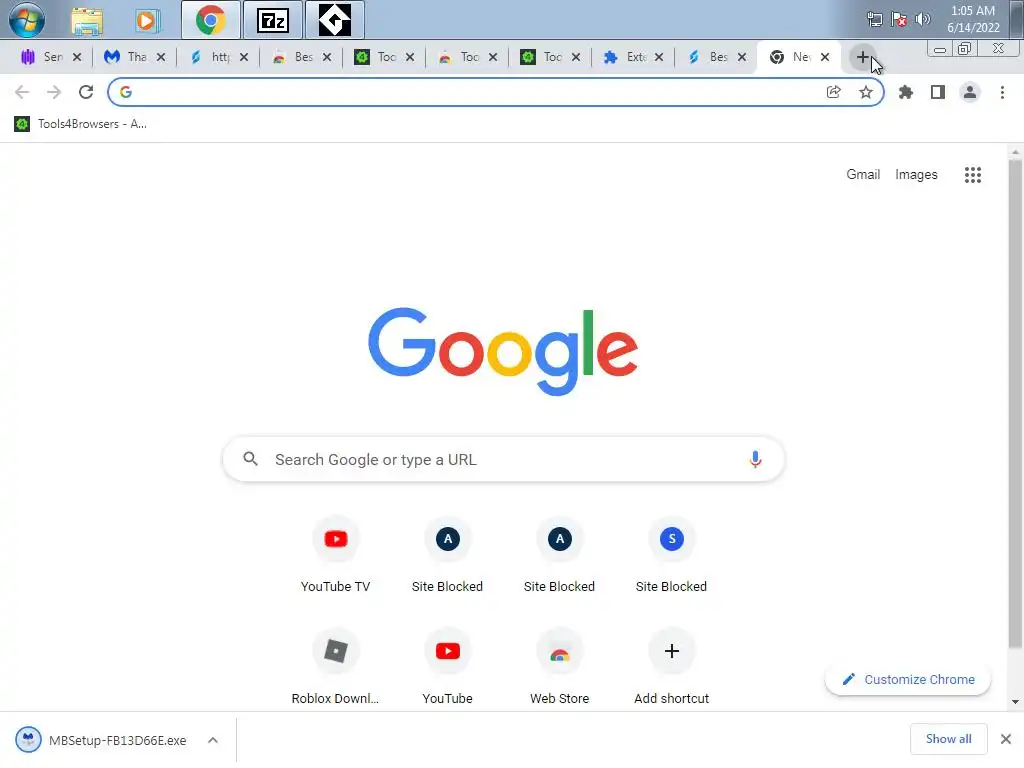The image size is (1024, 768).
Task: Toggle the side panel icon
Action: point(938,92)
